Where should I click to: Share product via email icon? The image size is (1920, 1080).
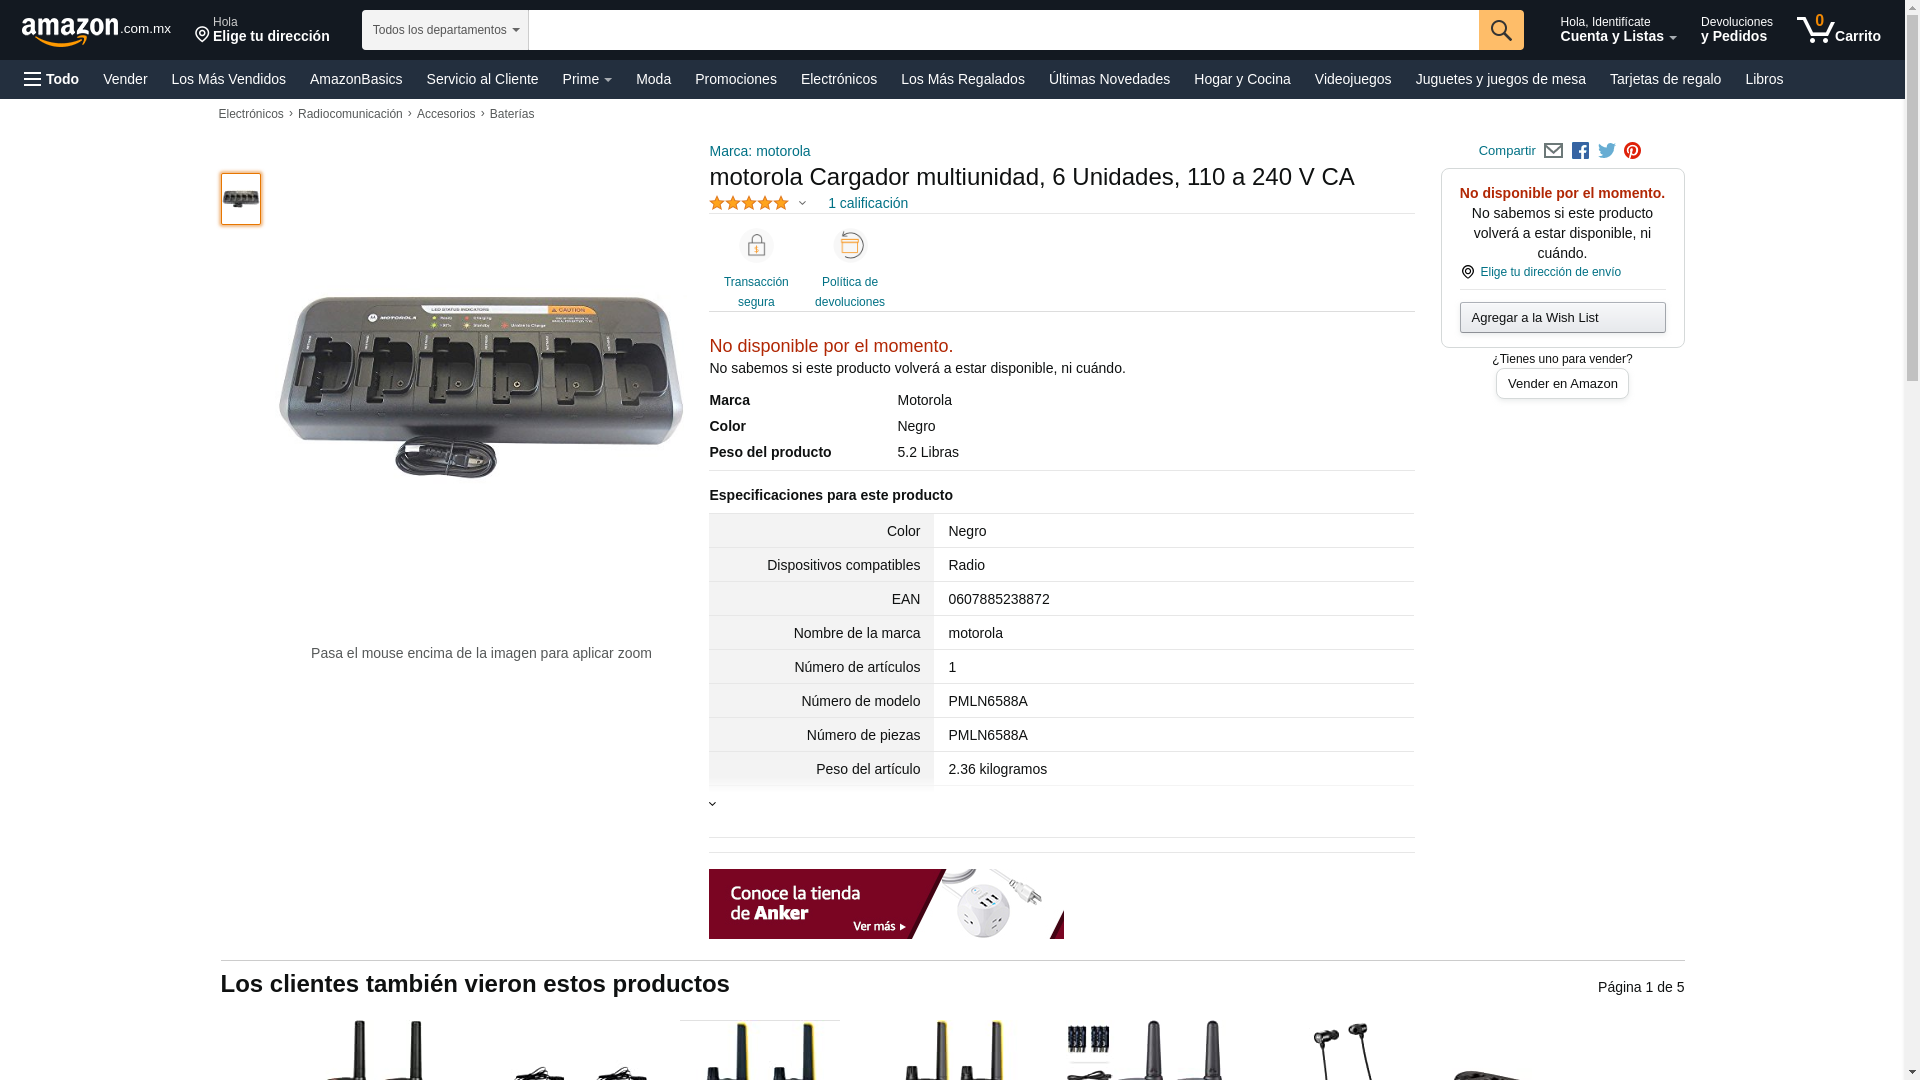click(1553, 151)
